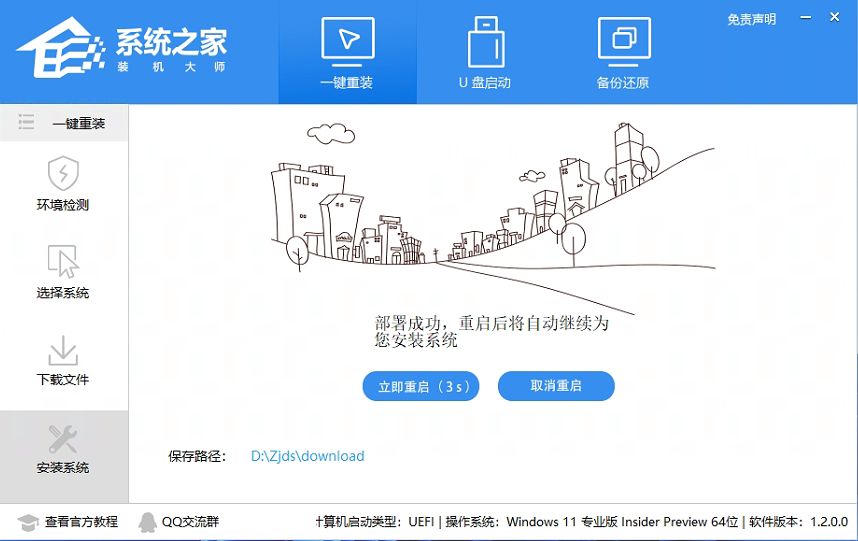Screen dimensions: 858x541
Task: Open the D:\Zjds\download save path link
Action: pyautogui.click(x=307, y=456)
